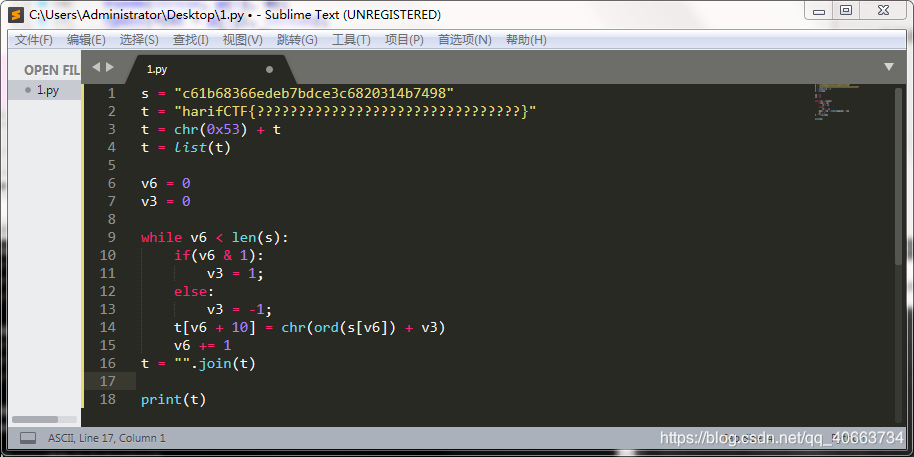This screenshot has width=914, height=457.
Task: Click t[v6 + 10] on line 14
Action: [x=215, y=328]
